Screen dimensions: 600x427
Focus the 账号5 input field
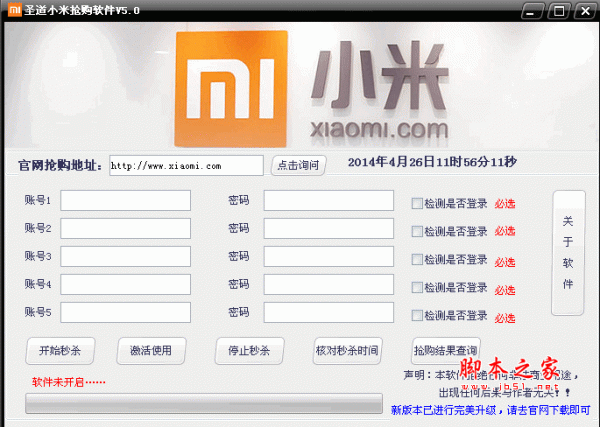[126, 313]
